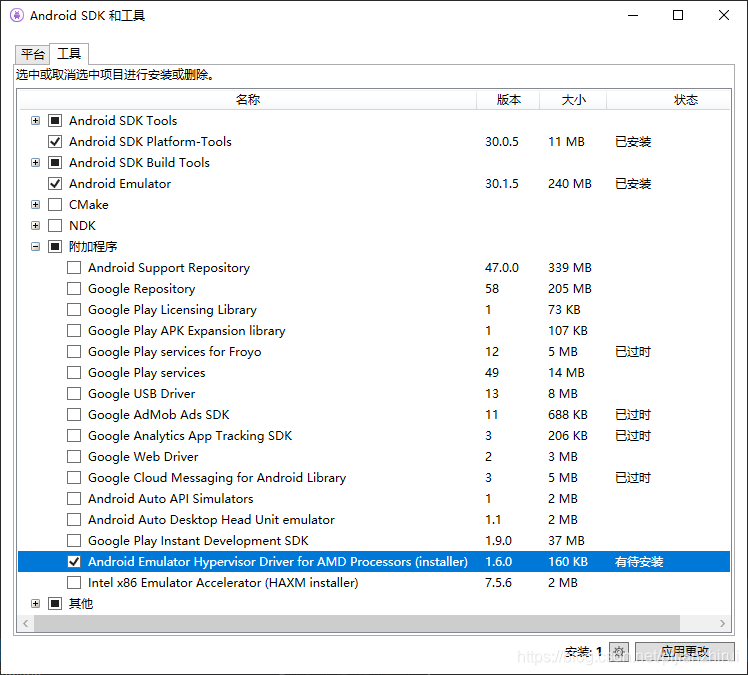
Task: Toggle the Android SDK Build Tools checkbox
Action: [x=55, y=163]
